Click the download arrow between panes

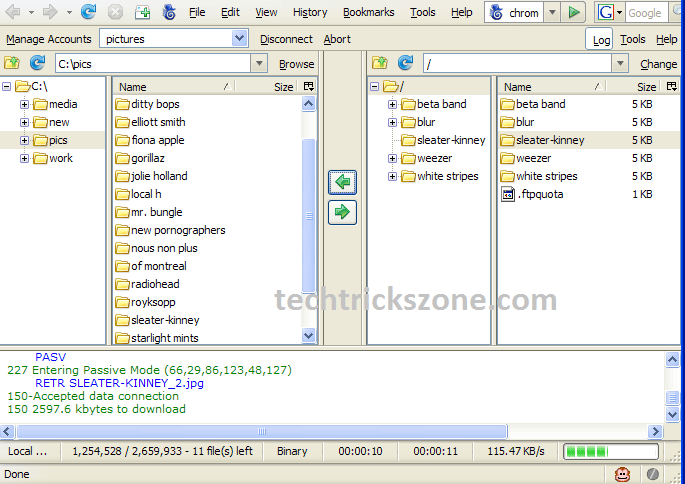pos(343,182)
